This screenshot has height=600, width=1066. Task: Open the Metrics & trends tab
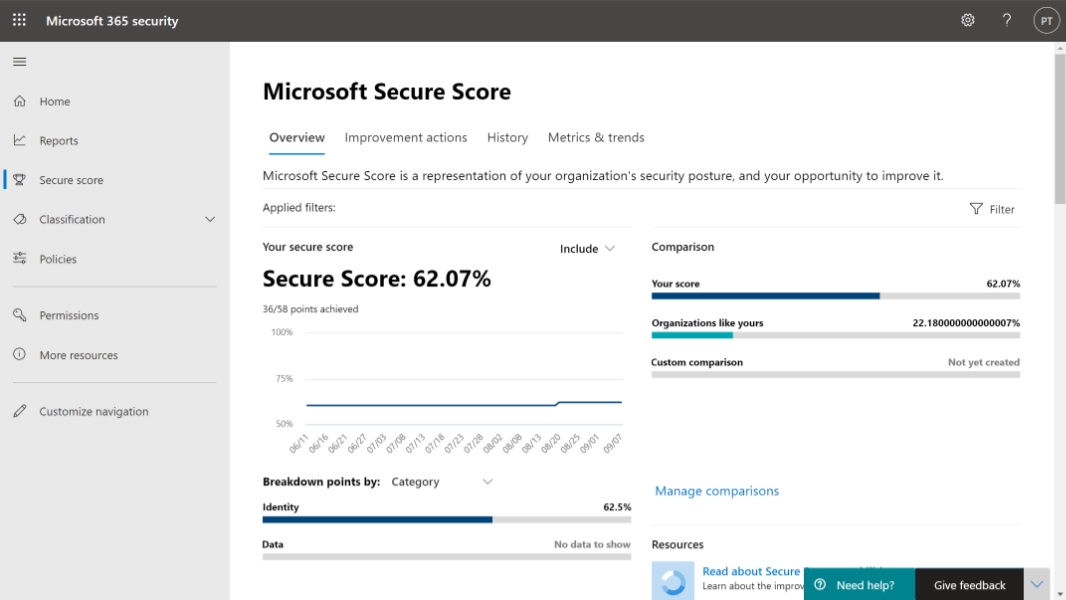[596, 138]
